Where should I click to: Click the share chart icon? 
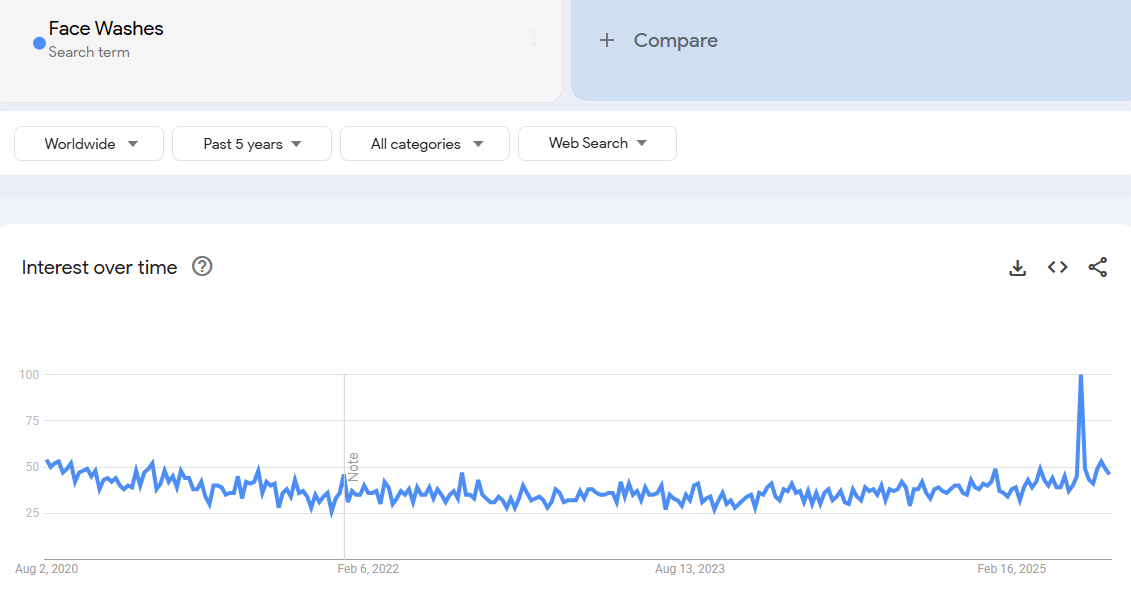click(1097, 267)
